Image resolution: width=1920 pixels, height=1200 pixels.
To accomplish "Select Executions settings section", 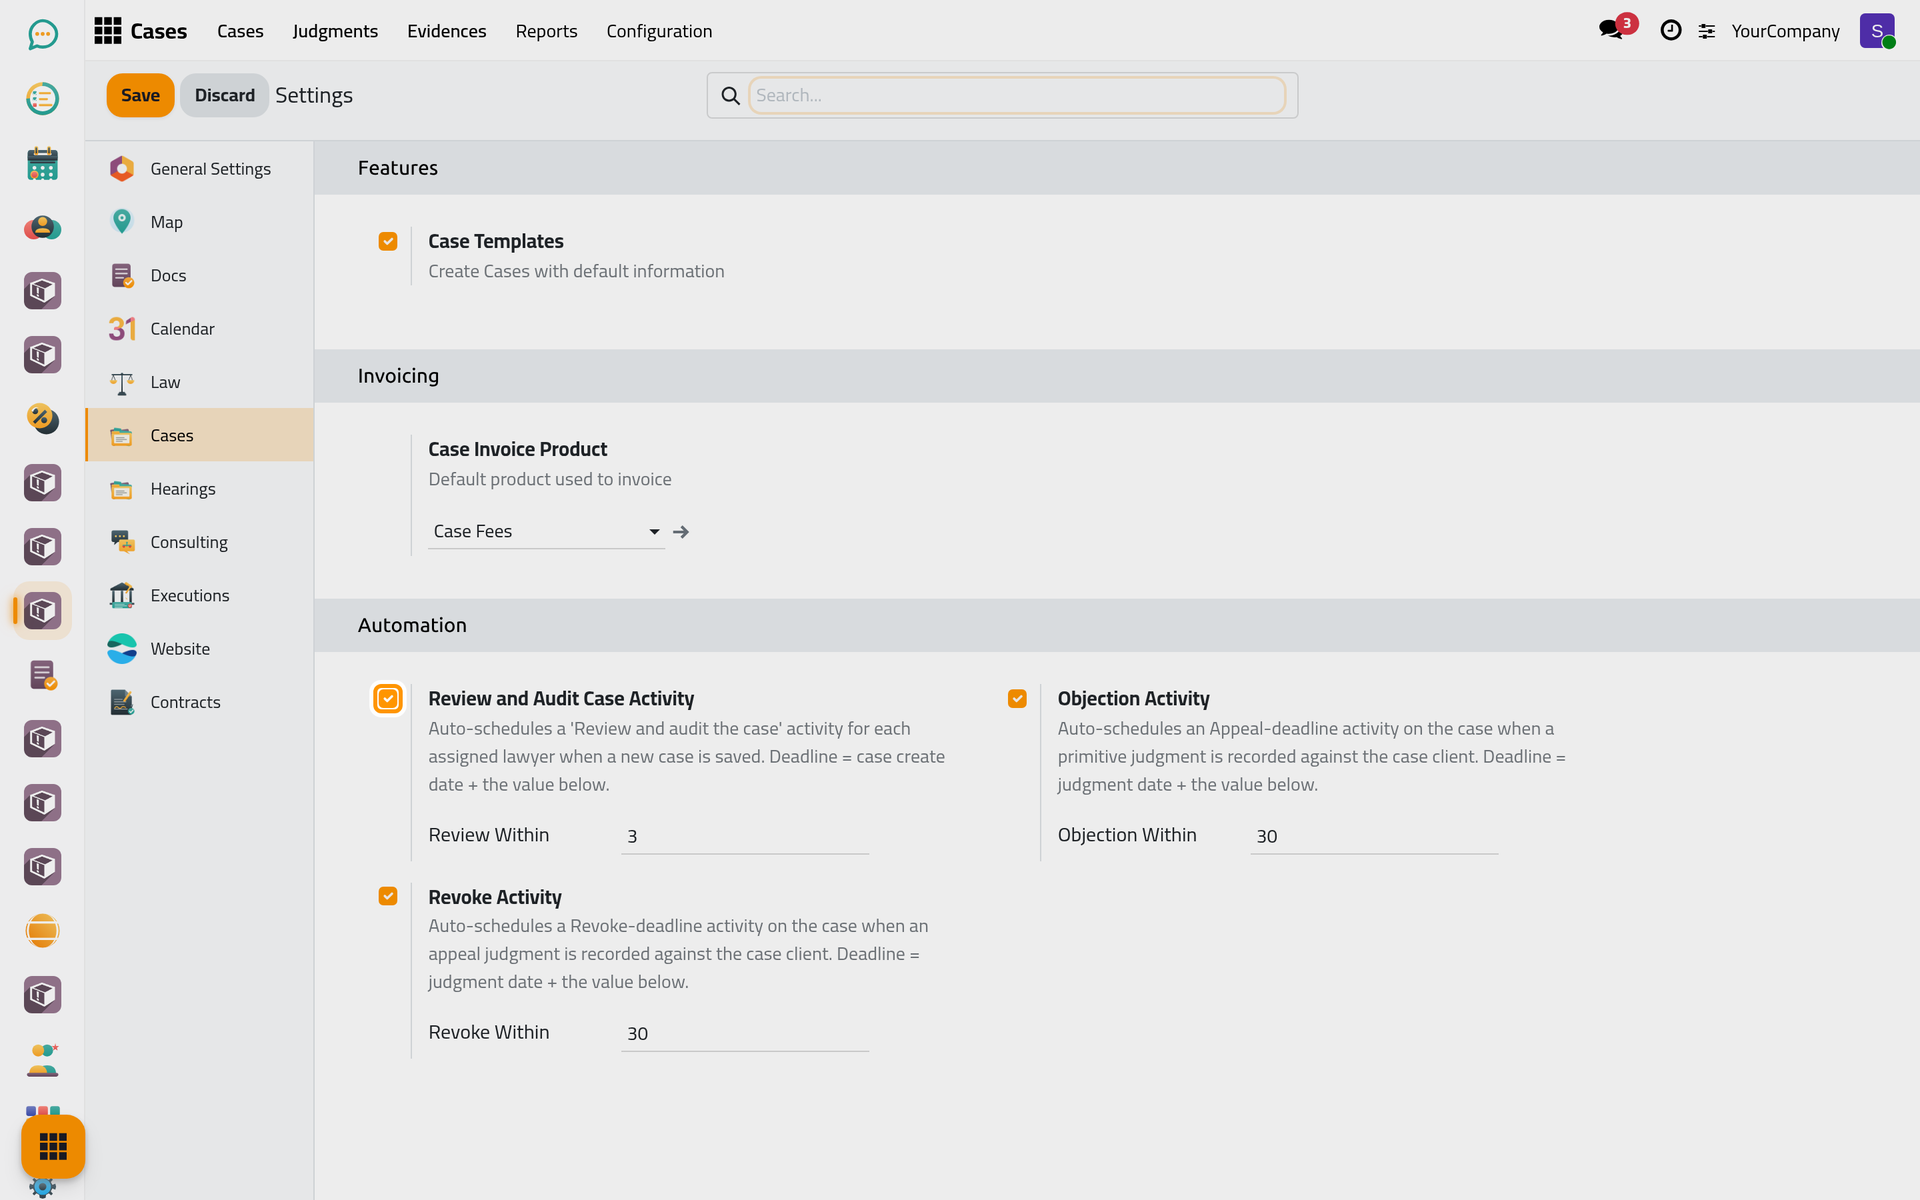I will (x=200, y=595).
